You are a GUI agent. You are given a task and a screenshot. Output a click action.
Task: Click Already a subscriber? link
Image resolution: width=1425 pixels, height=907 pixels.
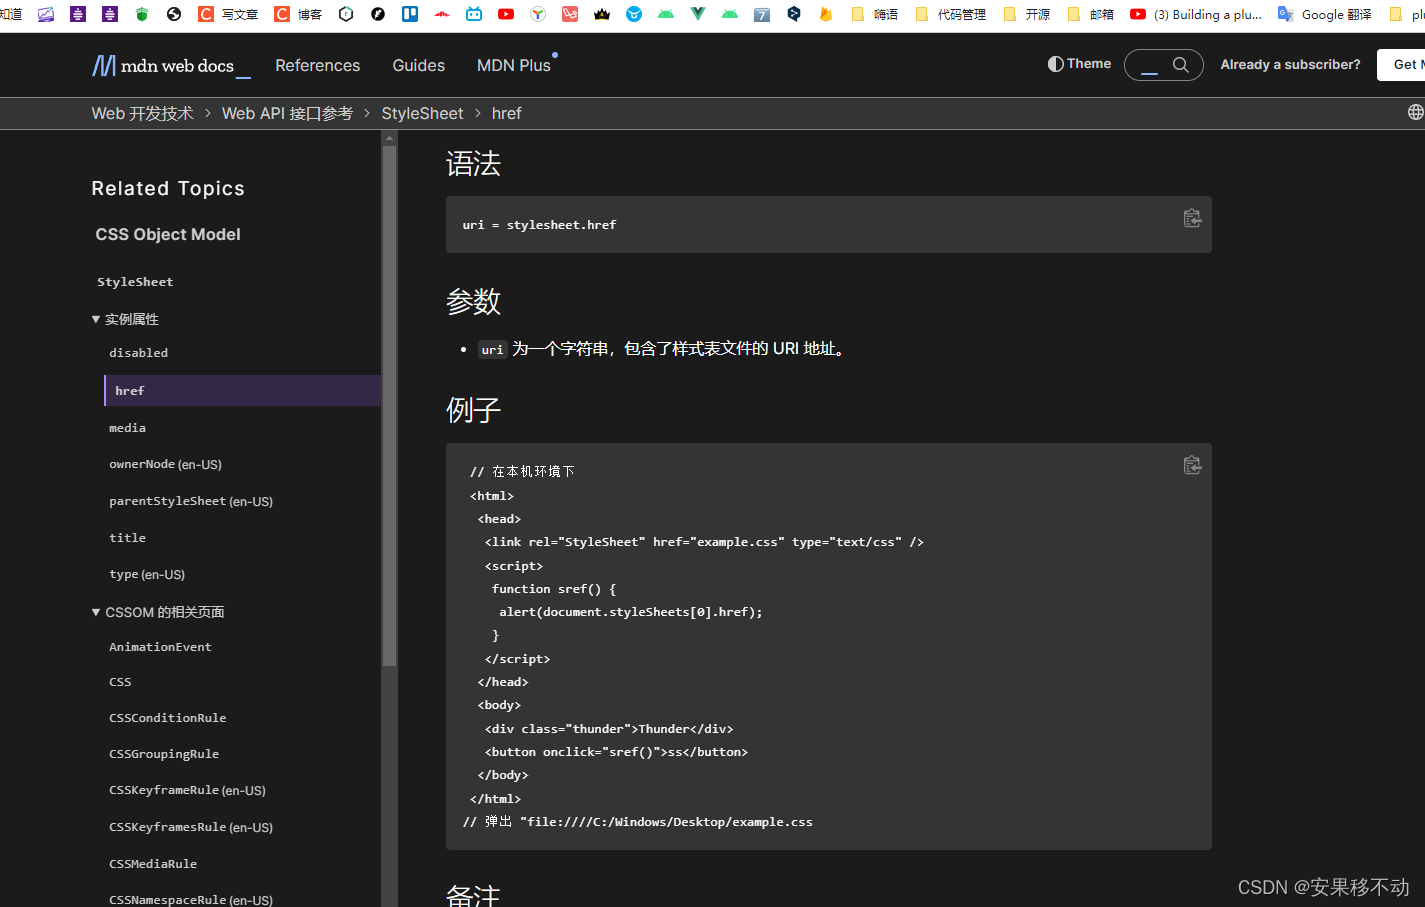click(1290, 64)
